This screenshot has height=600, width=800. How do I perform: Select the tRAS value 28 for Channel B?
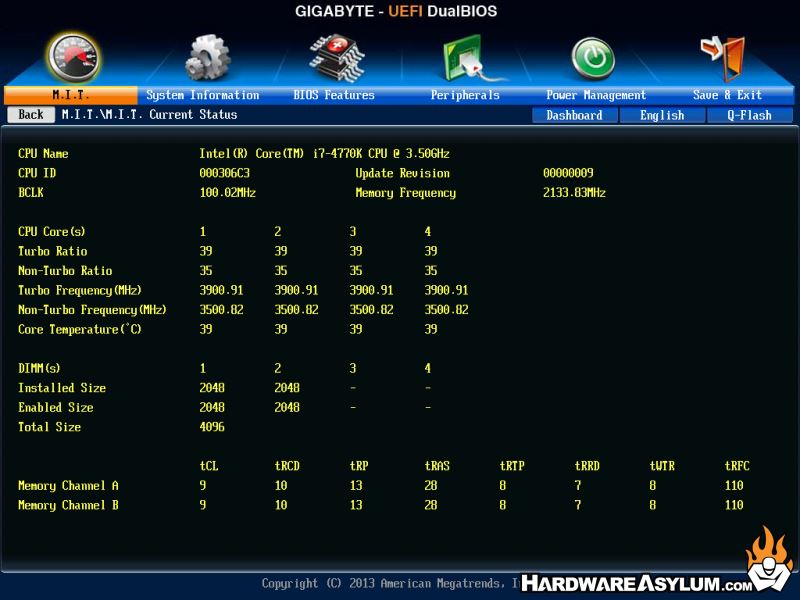pyautogui.click(x=431, y=505)
